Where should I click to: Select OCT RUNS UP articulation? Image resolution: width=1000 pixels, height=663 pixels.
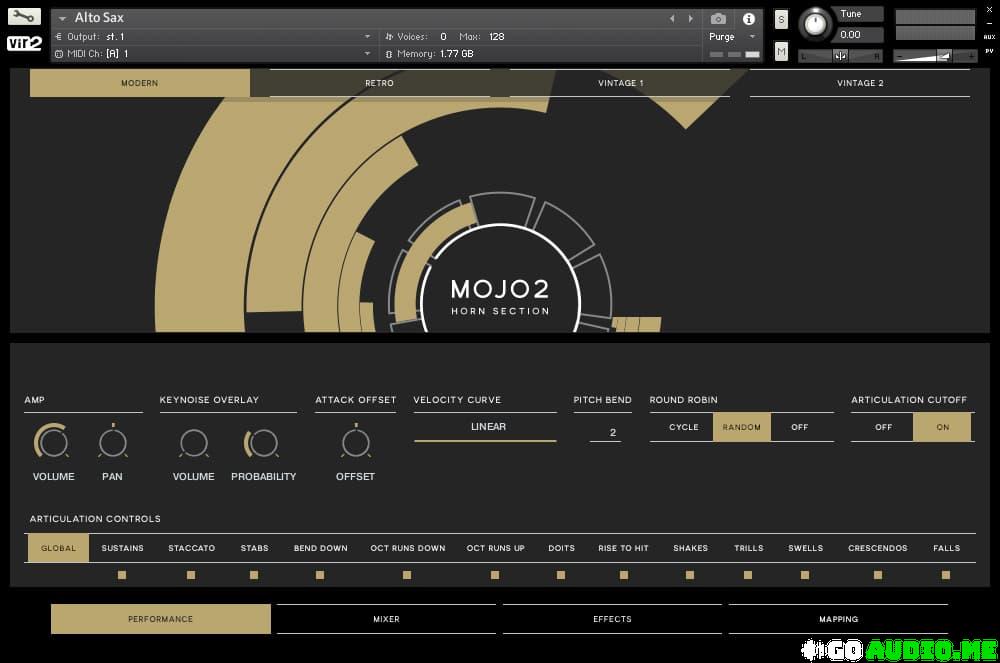click(496, 548)
